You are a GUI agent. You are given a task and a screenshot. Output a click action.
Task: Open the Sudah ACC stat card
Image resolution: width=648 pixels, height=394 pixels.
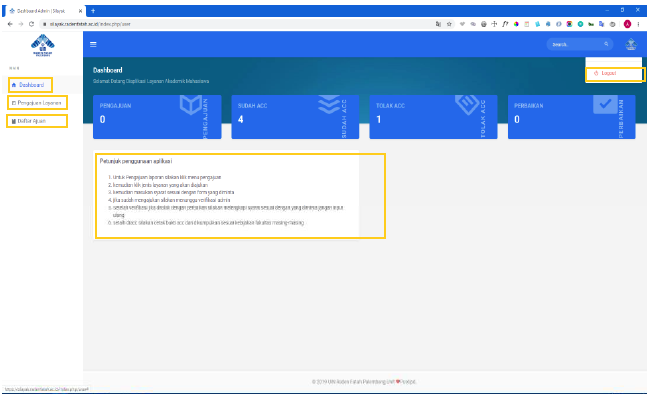point(295,117)
